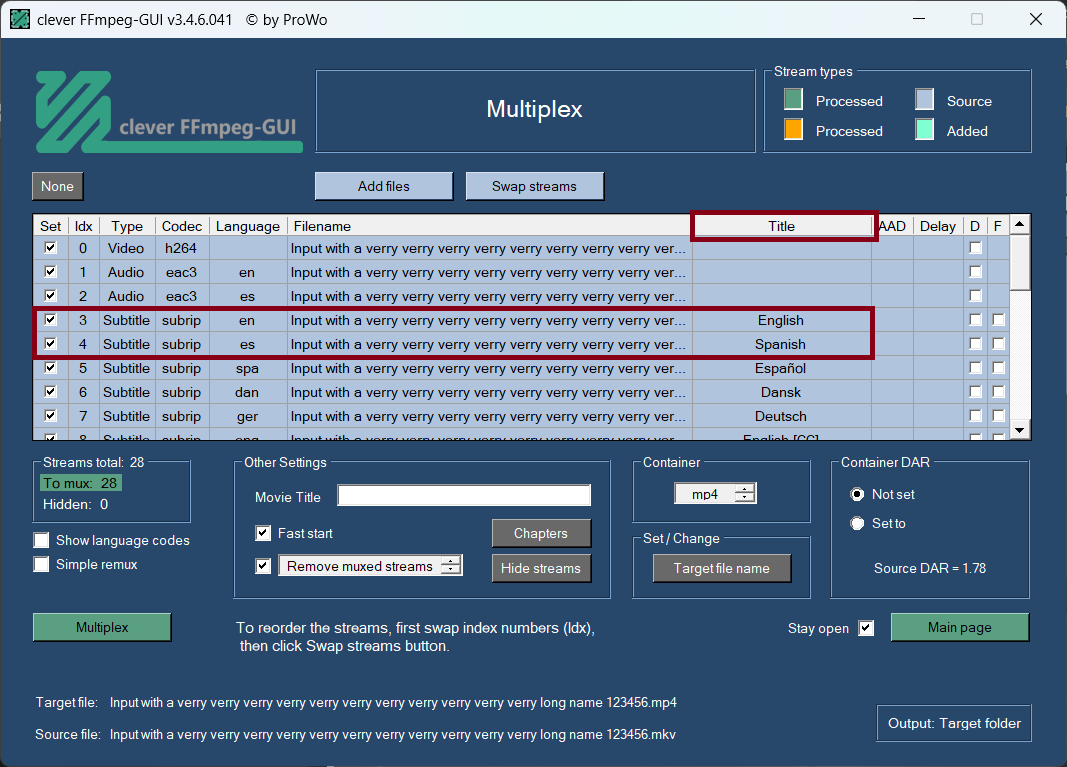
Task: Click Target file name button
Action: 721,568
